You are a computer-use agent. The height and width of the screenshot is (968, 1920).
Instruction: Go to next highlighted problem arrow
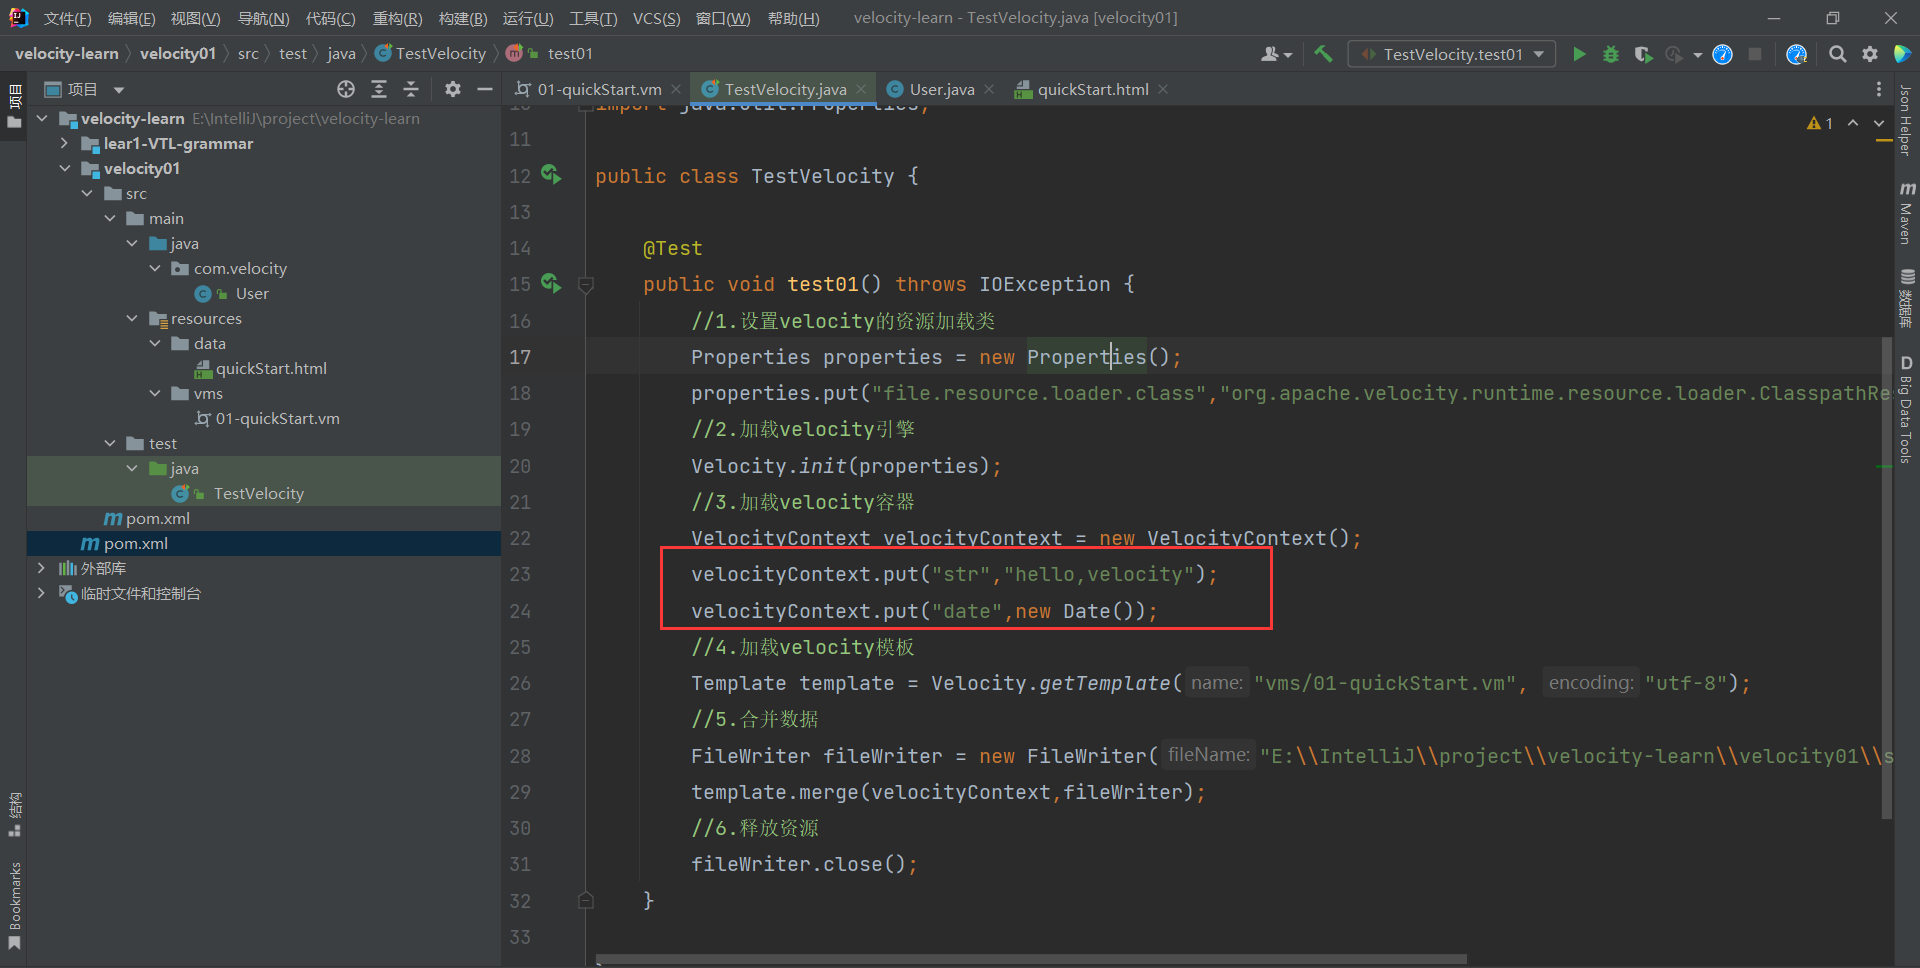tap(1879, 123)
